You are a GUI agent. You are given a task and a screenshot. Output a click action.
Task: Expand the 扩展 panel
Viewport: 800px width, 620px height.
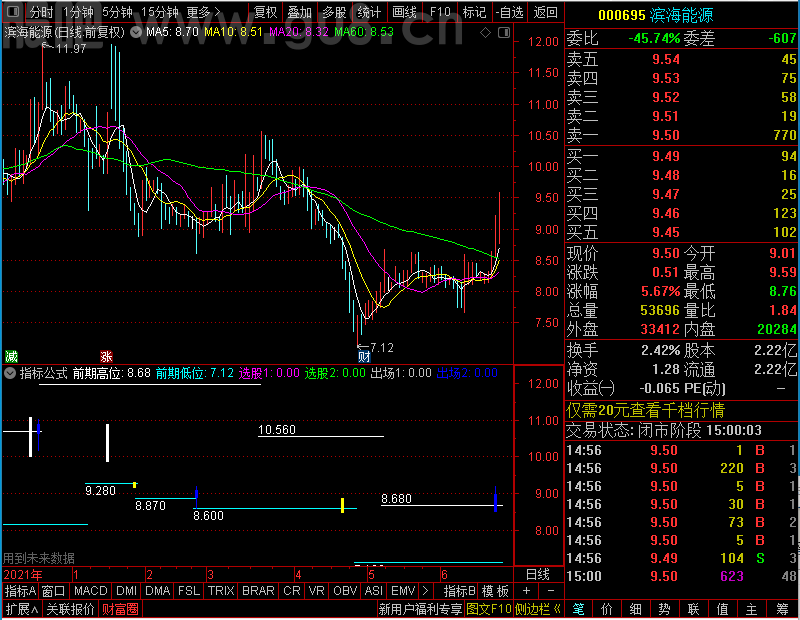click(22, 609)
